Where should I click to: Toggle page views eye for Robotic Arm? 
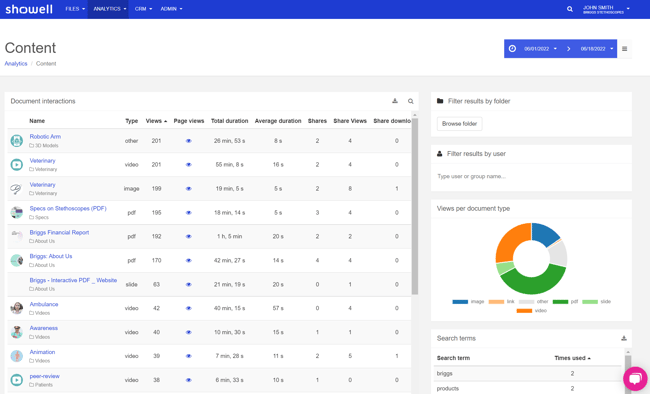coord(189,141)
